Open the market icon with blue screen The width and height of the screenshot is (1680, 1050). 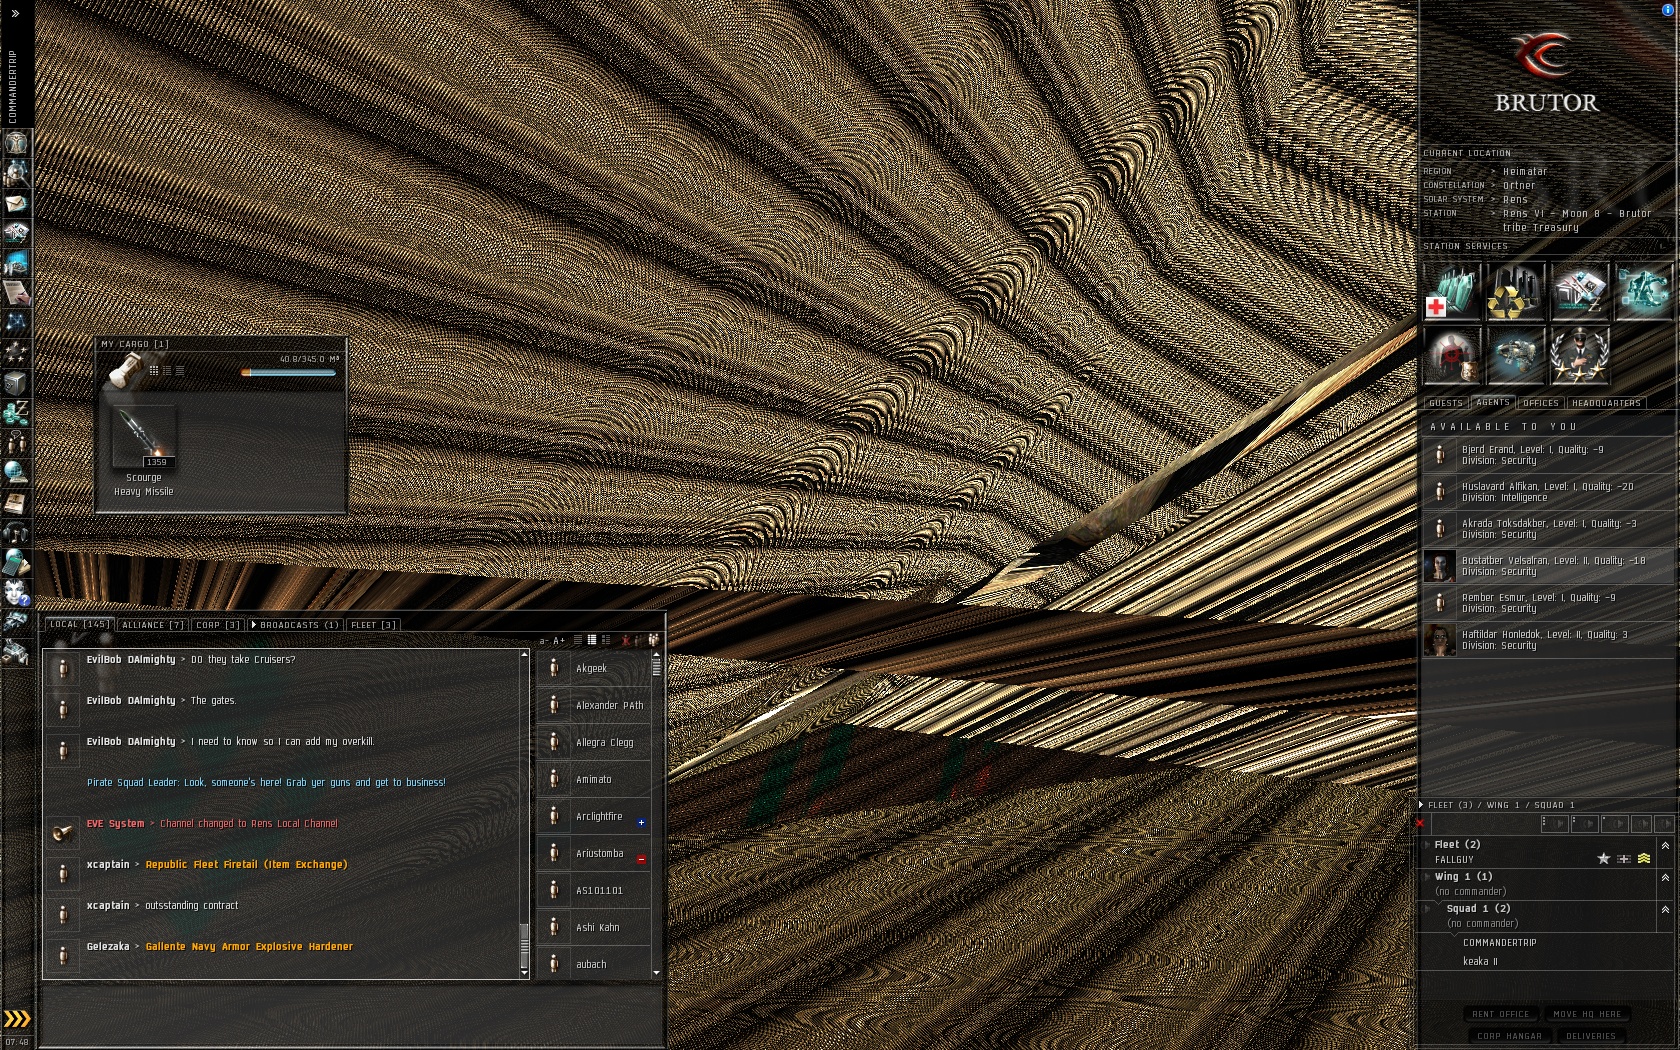16,263
